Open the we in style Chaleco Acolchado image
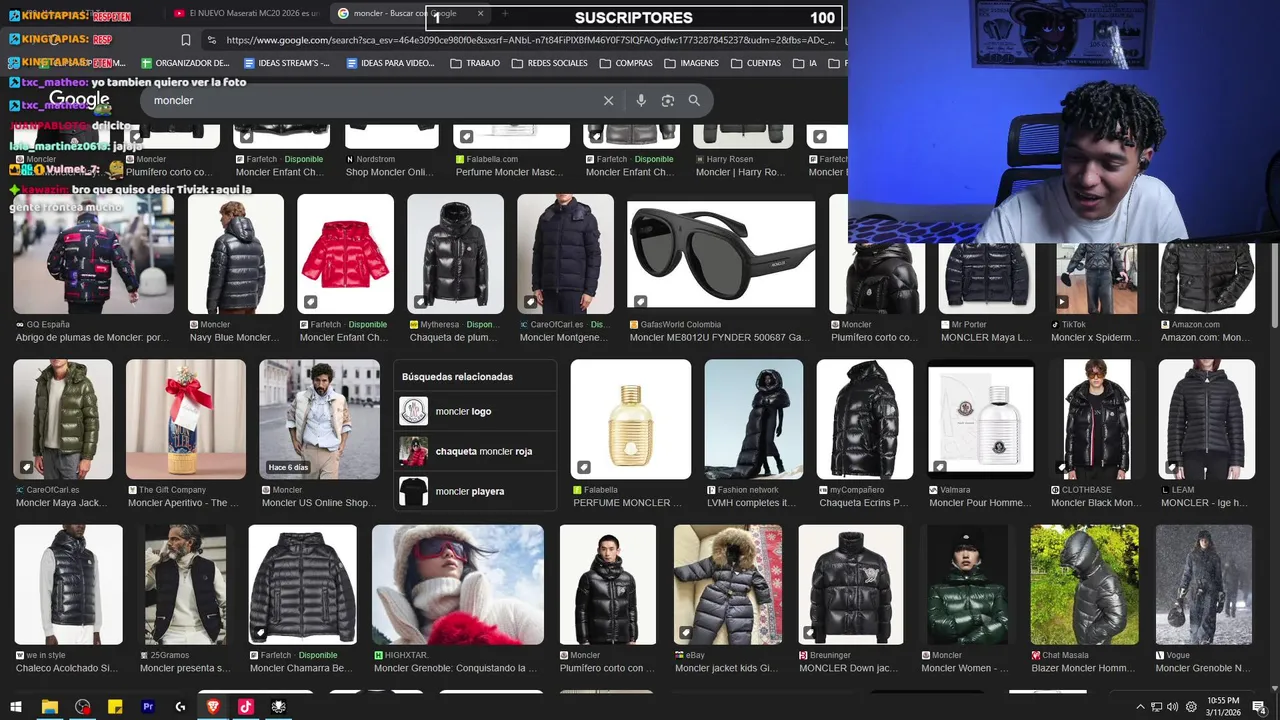 click(68, 585)
